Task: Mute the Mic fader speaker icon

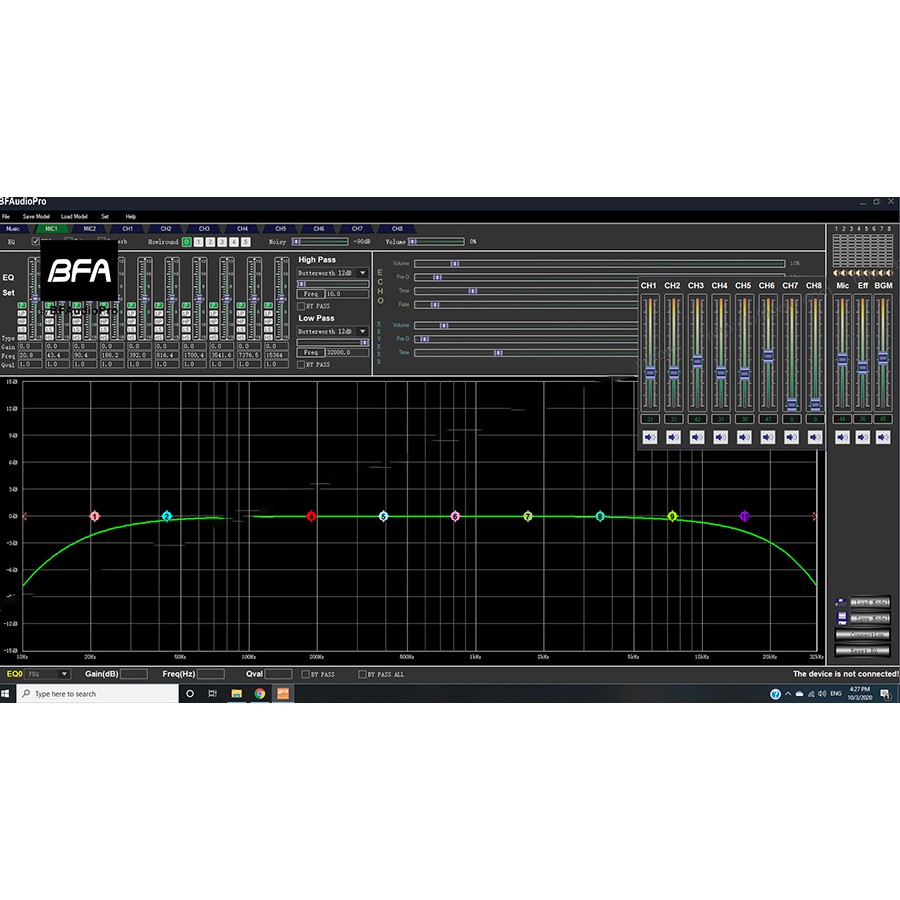Action: pyautogui.click(x=842, y=437)
